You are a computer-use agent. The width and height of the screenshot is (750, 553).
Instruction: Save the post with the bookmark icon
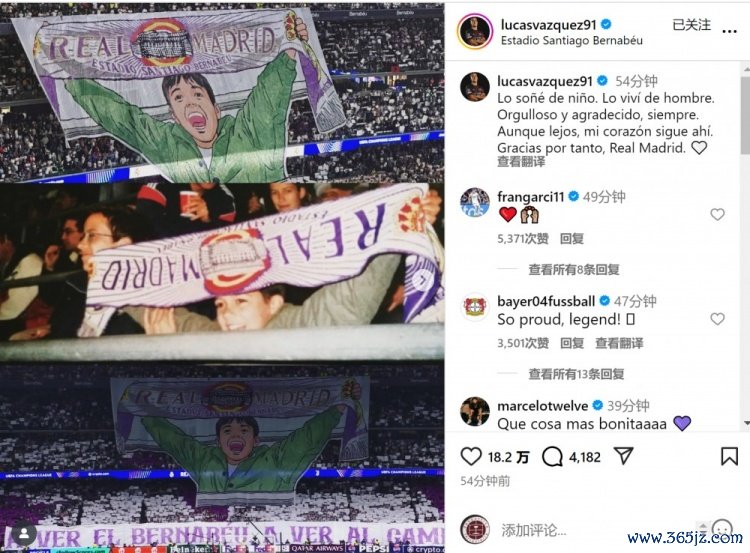(x=729, y=456)
